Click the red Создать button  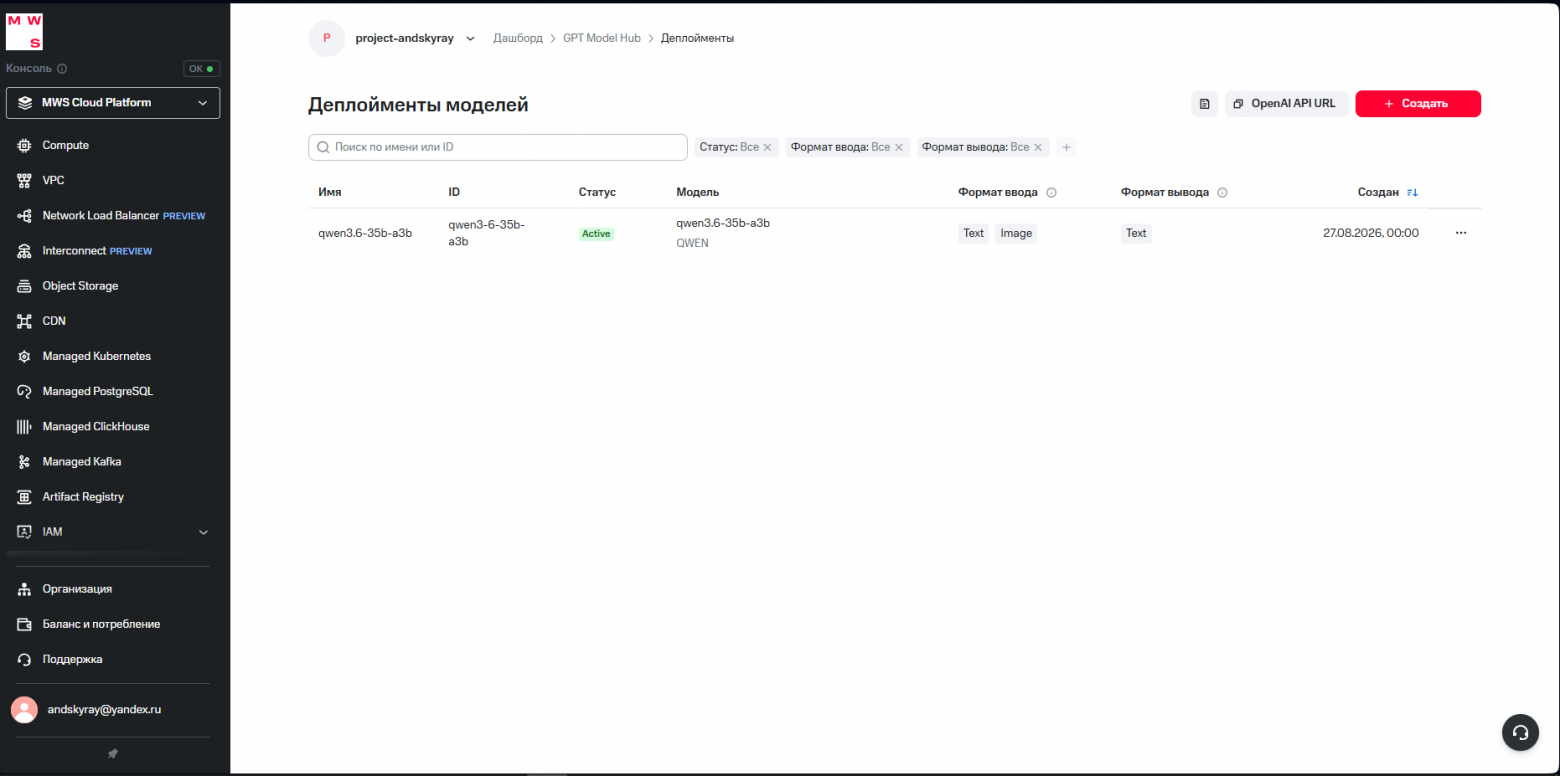[1418, 104]
